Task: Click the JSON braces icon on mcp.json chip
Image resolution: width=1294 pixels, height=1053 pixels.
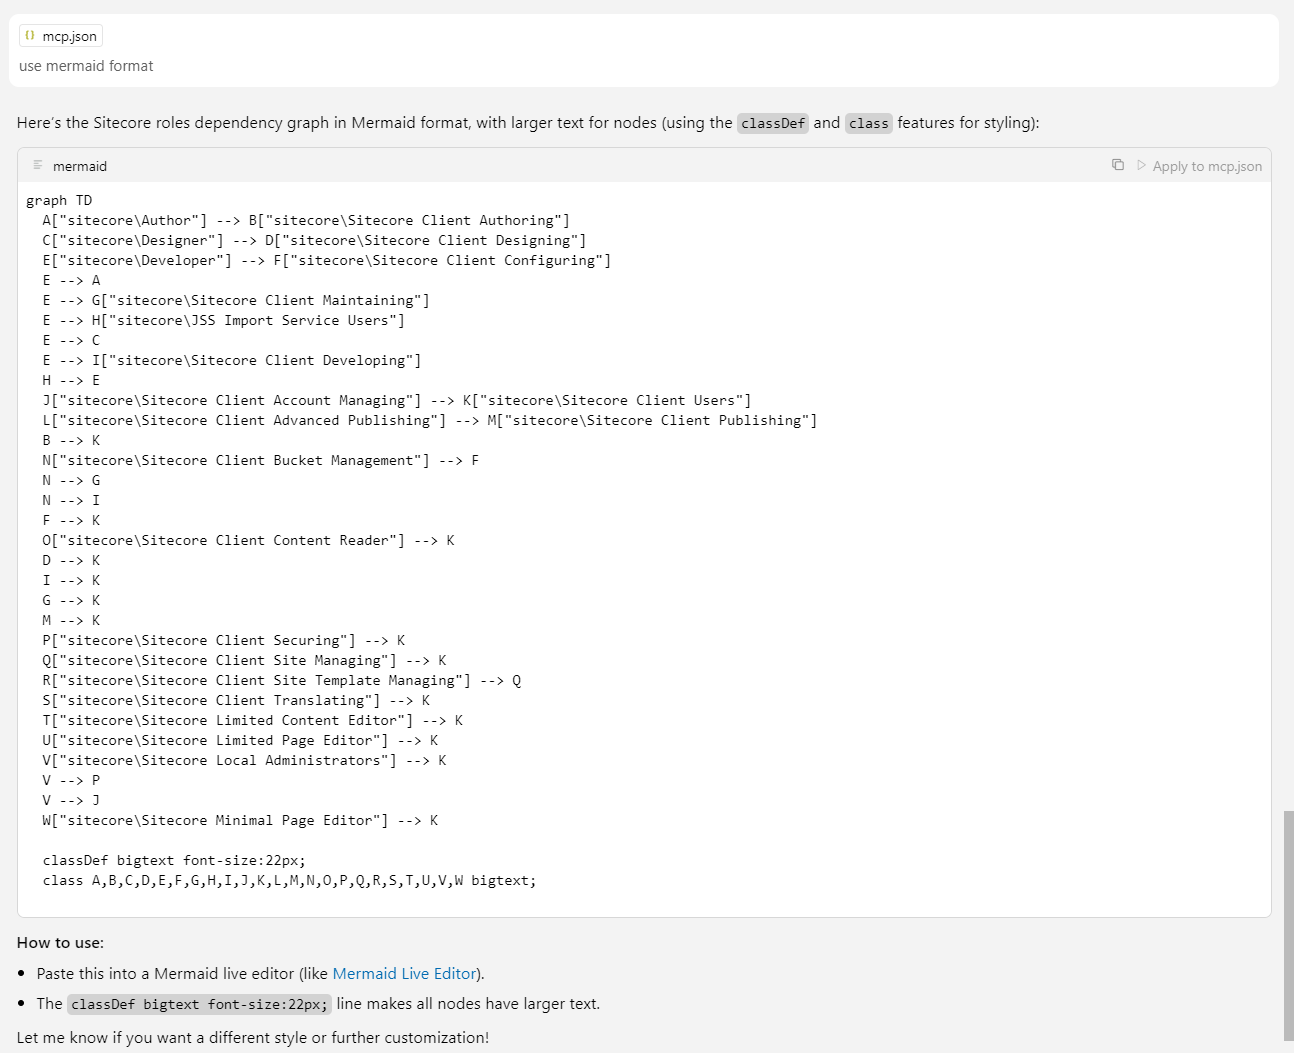Action: [x=30, y=36]
